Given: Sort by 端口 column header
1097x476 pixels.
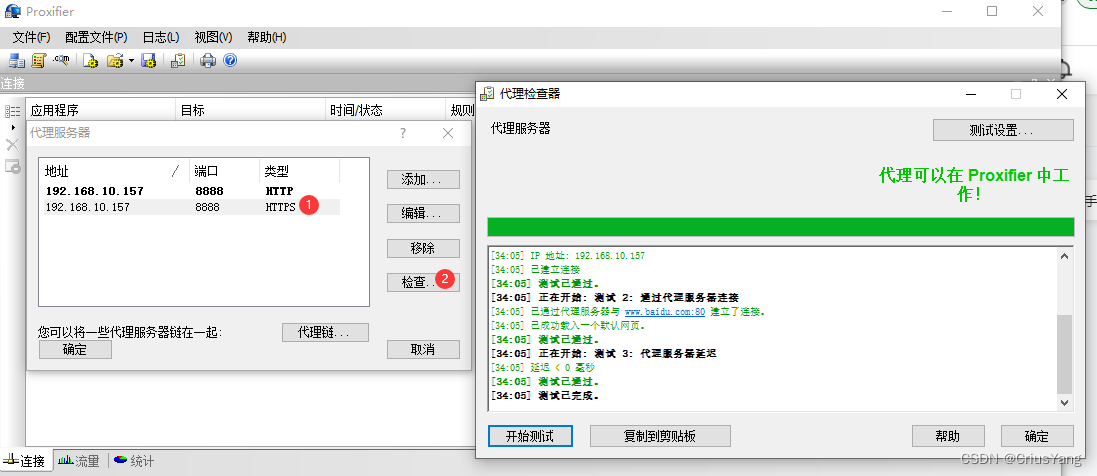Looking at the screenshot, I should pos(222,172).
